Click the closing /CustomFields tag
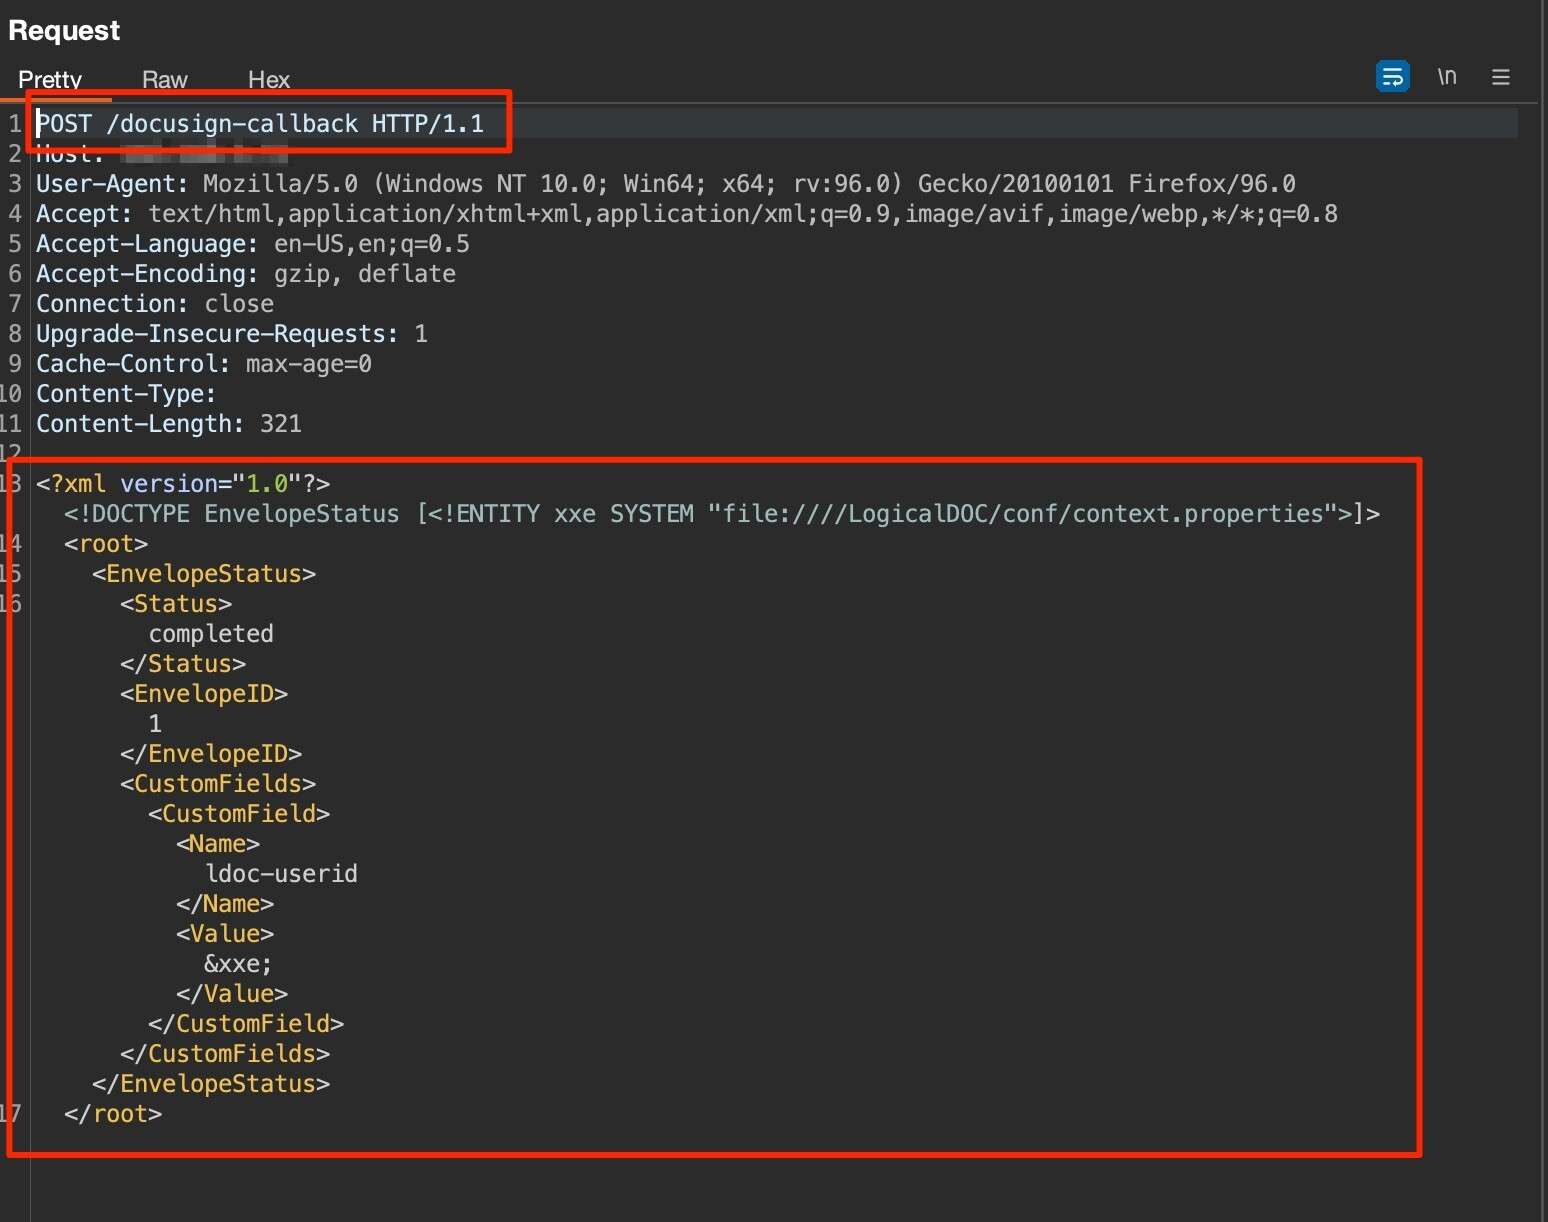The height and width of the screenshot is (1222, 1548). [x=225, y=1054]
